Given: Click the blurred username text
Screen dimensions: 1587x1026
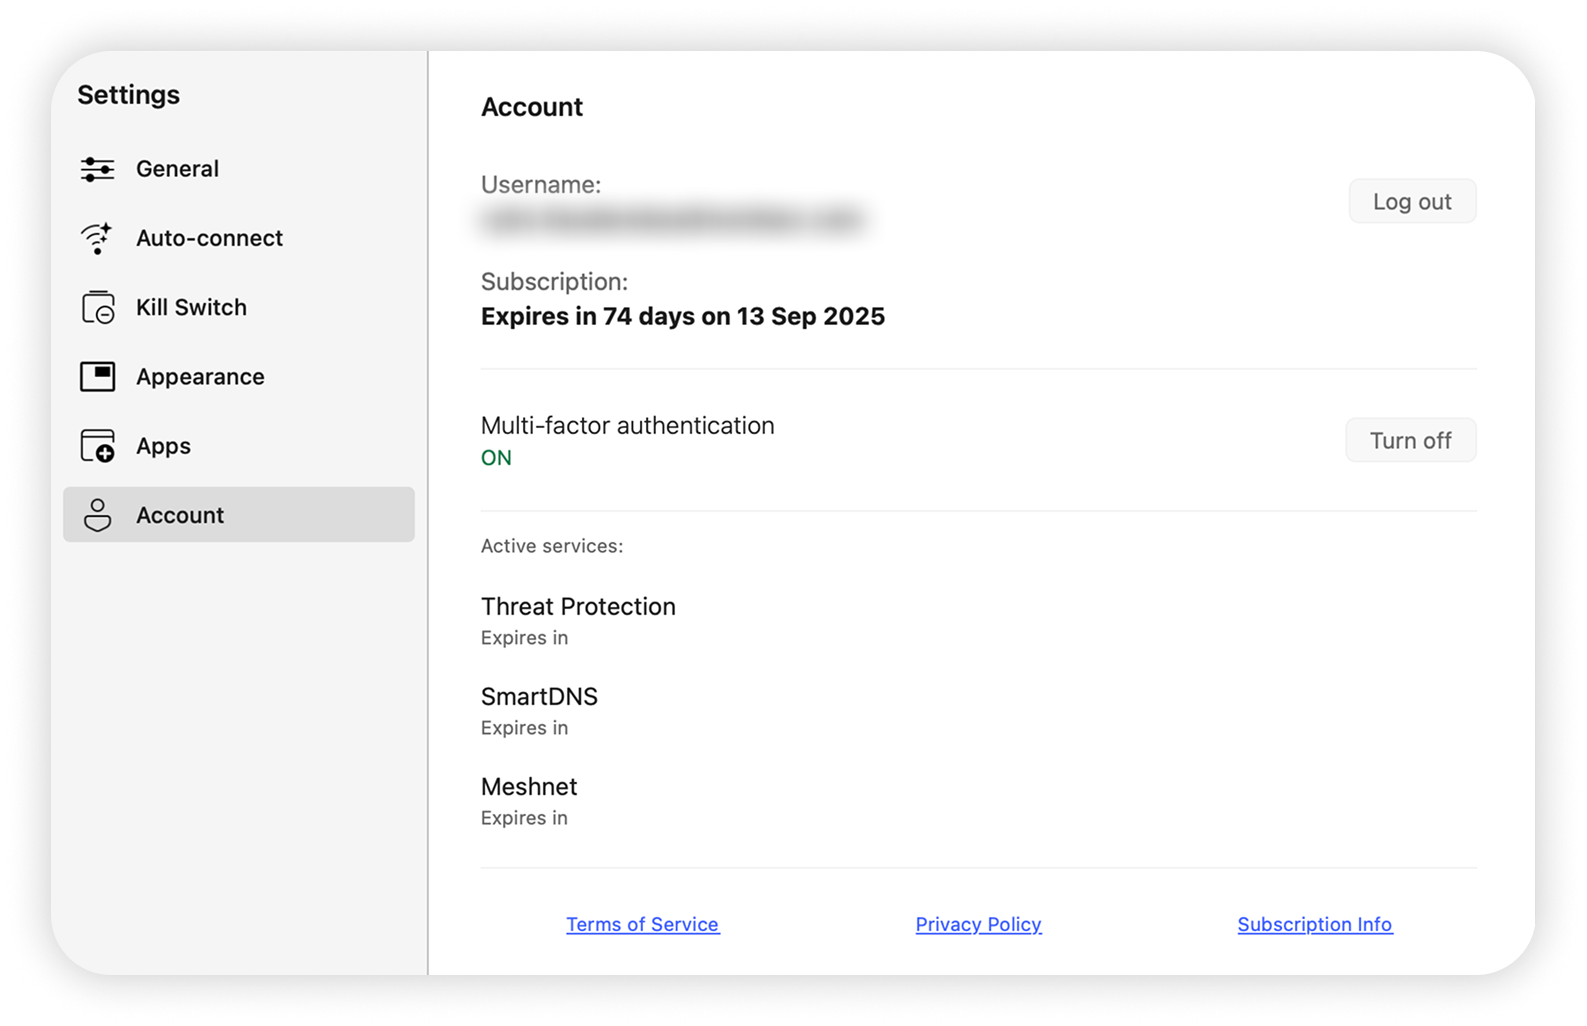Looking at the screenshot, I should click(672, 220).
